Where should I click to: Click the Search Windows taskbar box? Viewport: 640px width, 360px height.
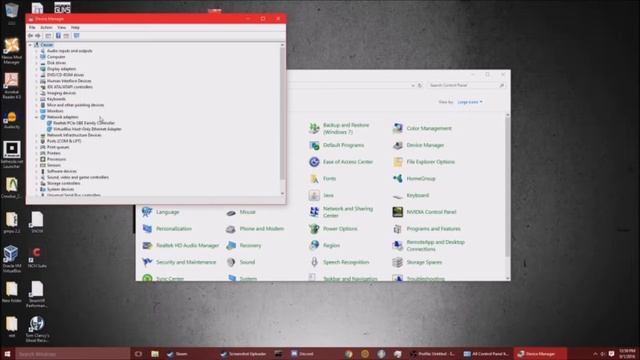pos(73,354)
